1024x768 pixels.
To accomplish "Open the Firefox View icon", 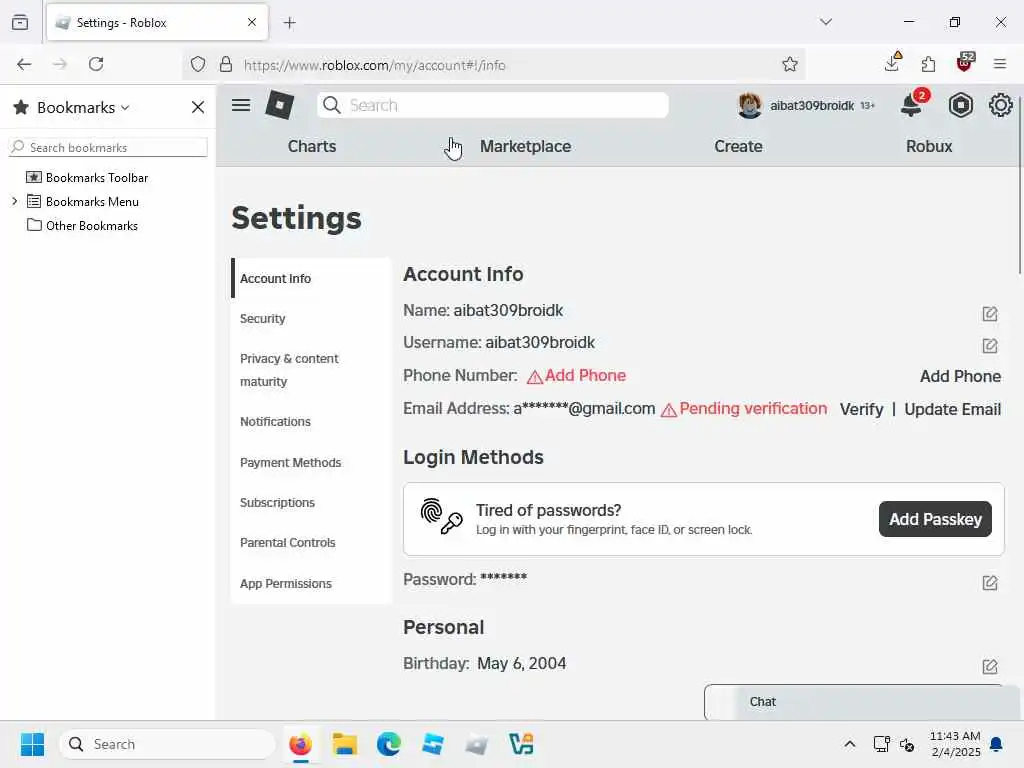I will [x=20, y=22].
